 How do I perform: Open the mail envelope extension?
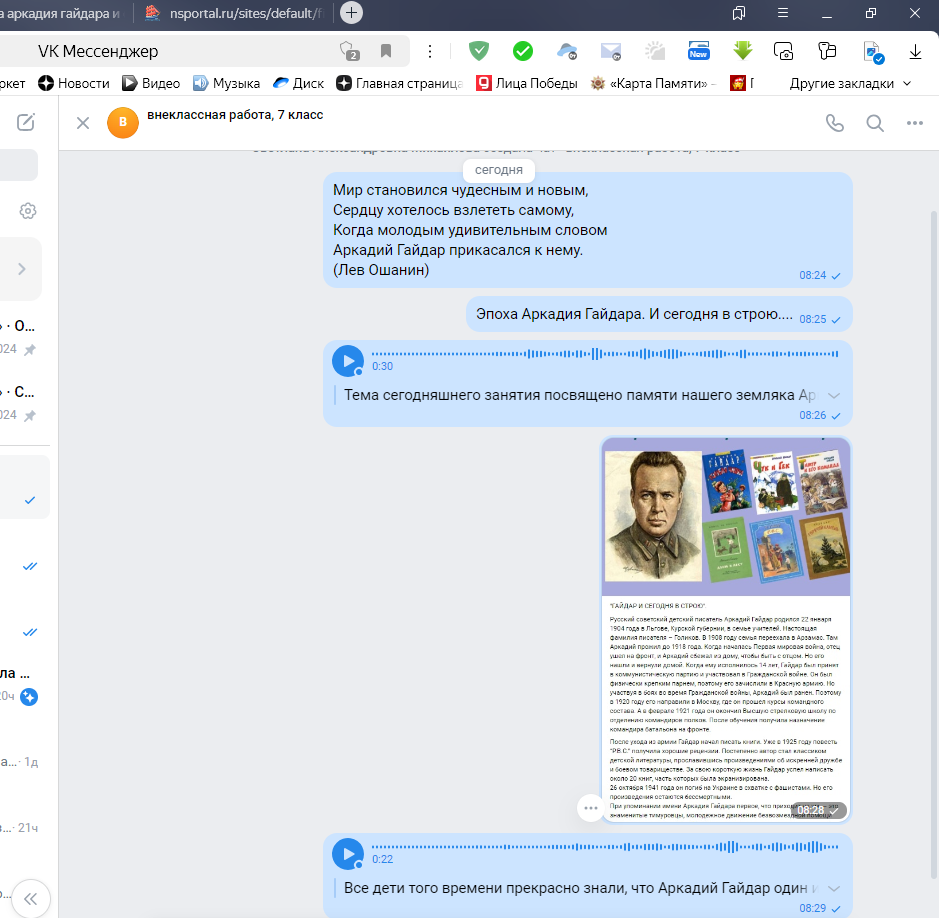(611, 51)
